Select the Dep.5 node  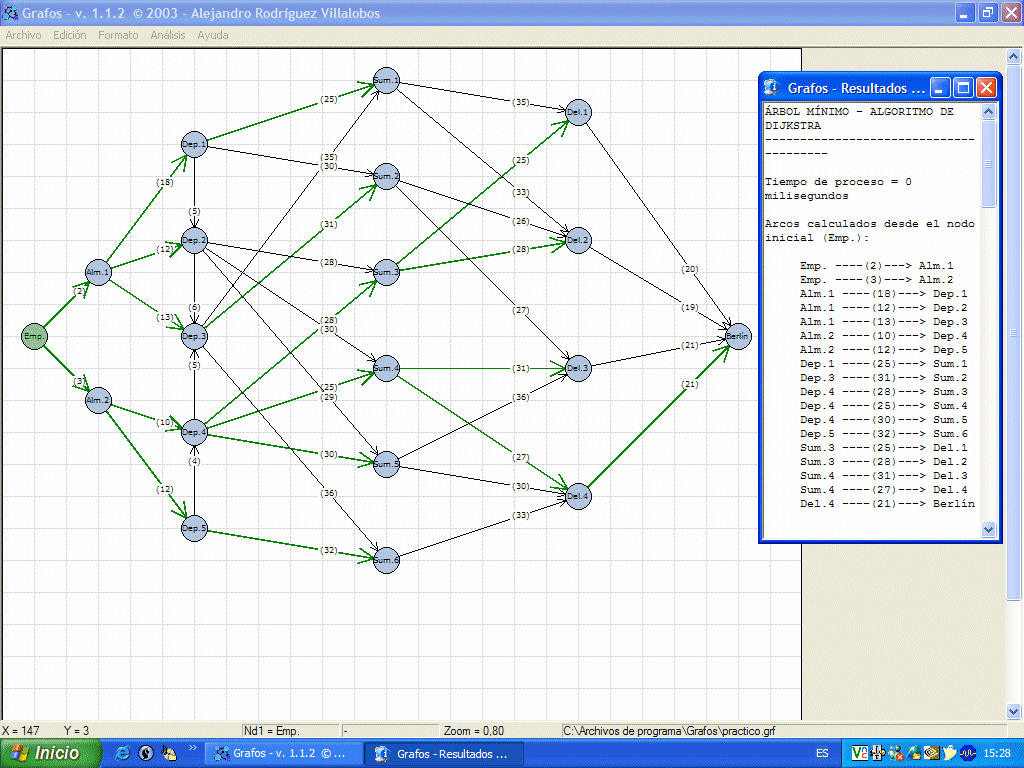(x=194, y=528)
